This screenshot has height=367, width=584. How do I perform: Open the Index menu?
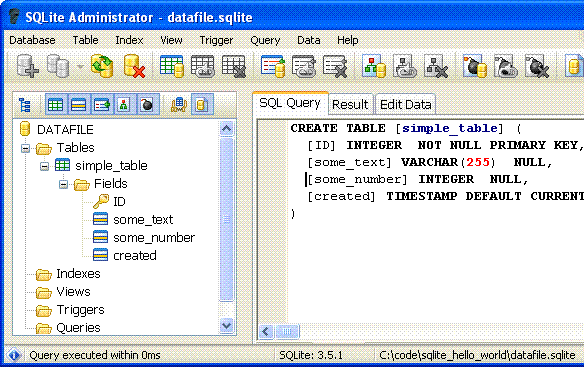(x=129, y=40)
